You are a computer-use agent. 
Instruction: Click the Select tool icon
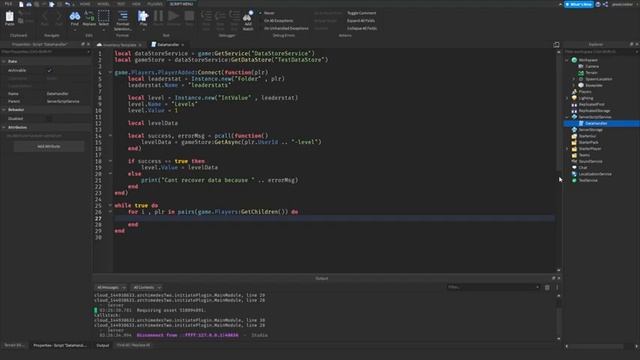pos(104,16)
